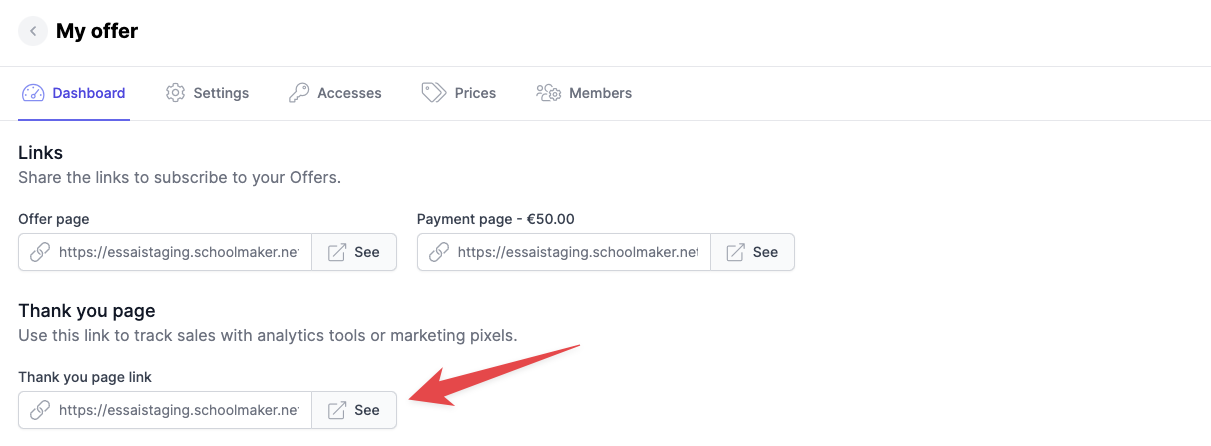
Task: Click the Prices tag icon
Action: (x=433, y=93)
